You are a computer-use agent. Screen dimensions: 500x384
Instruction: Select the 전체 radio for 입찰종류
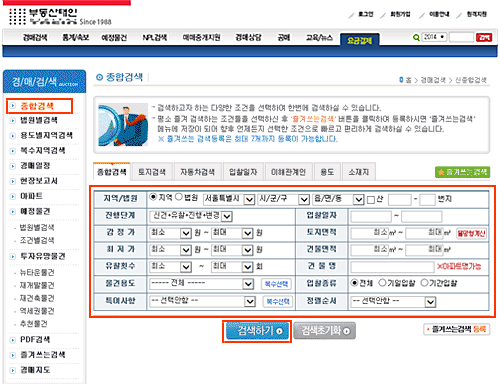[x=354, y=283]
